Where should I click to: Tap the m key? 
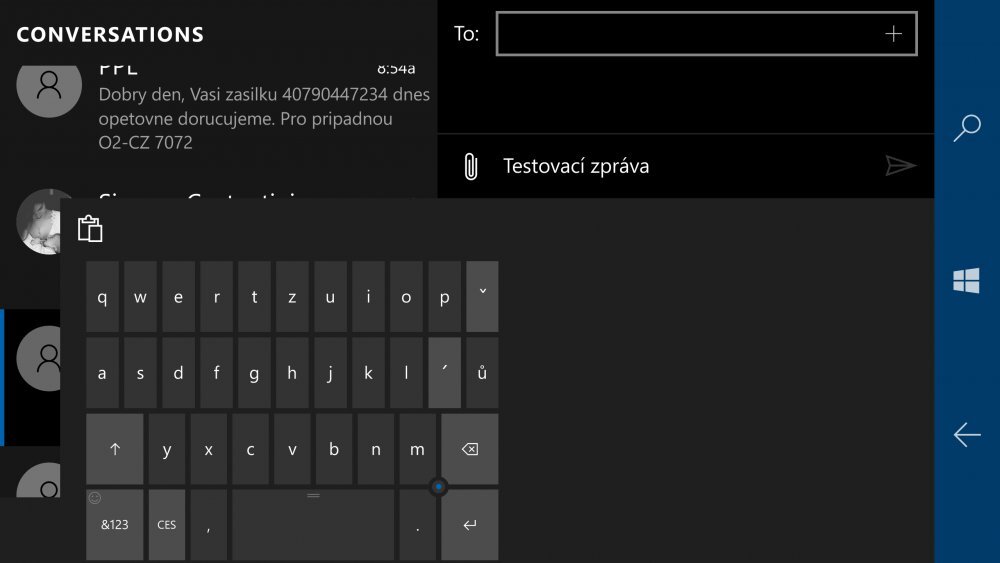tap(418, 449)
